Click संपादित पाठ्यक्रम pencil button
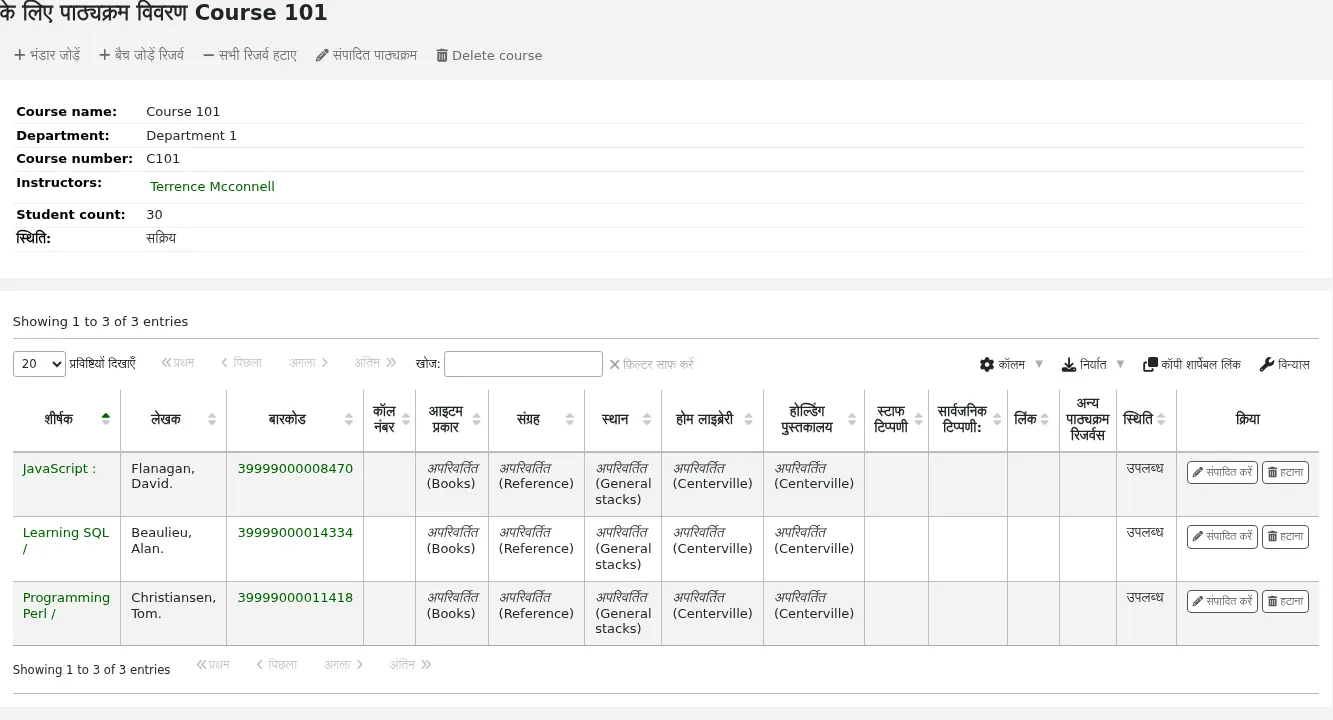The image size is (1333, 720). point(366,55)
